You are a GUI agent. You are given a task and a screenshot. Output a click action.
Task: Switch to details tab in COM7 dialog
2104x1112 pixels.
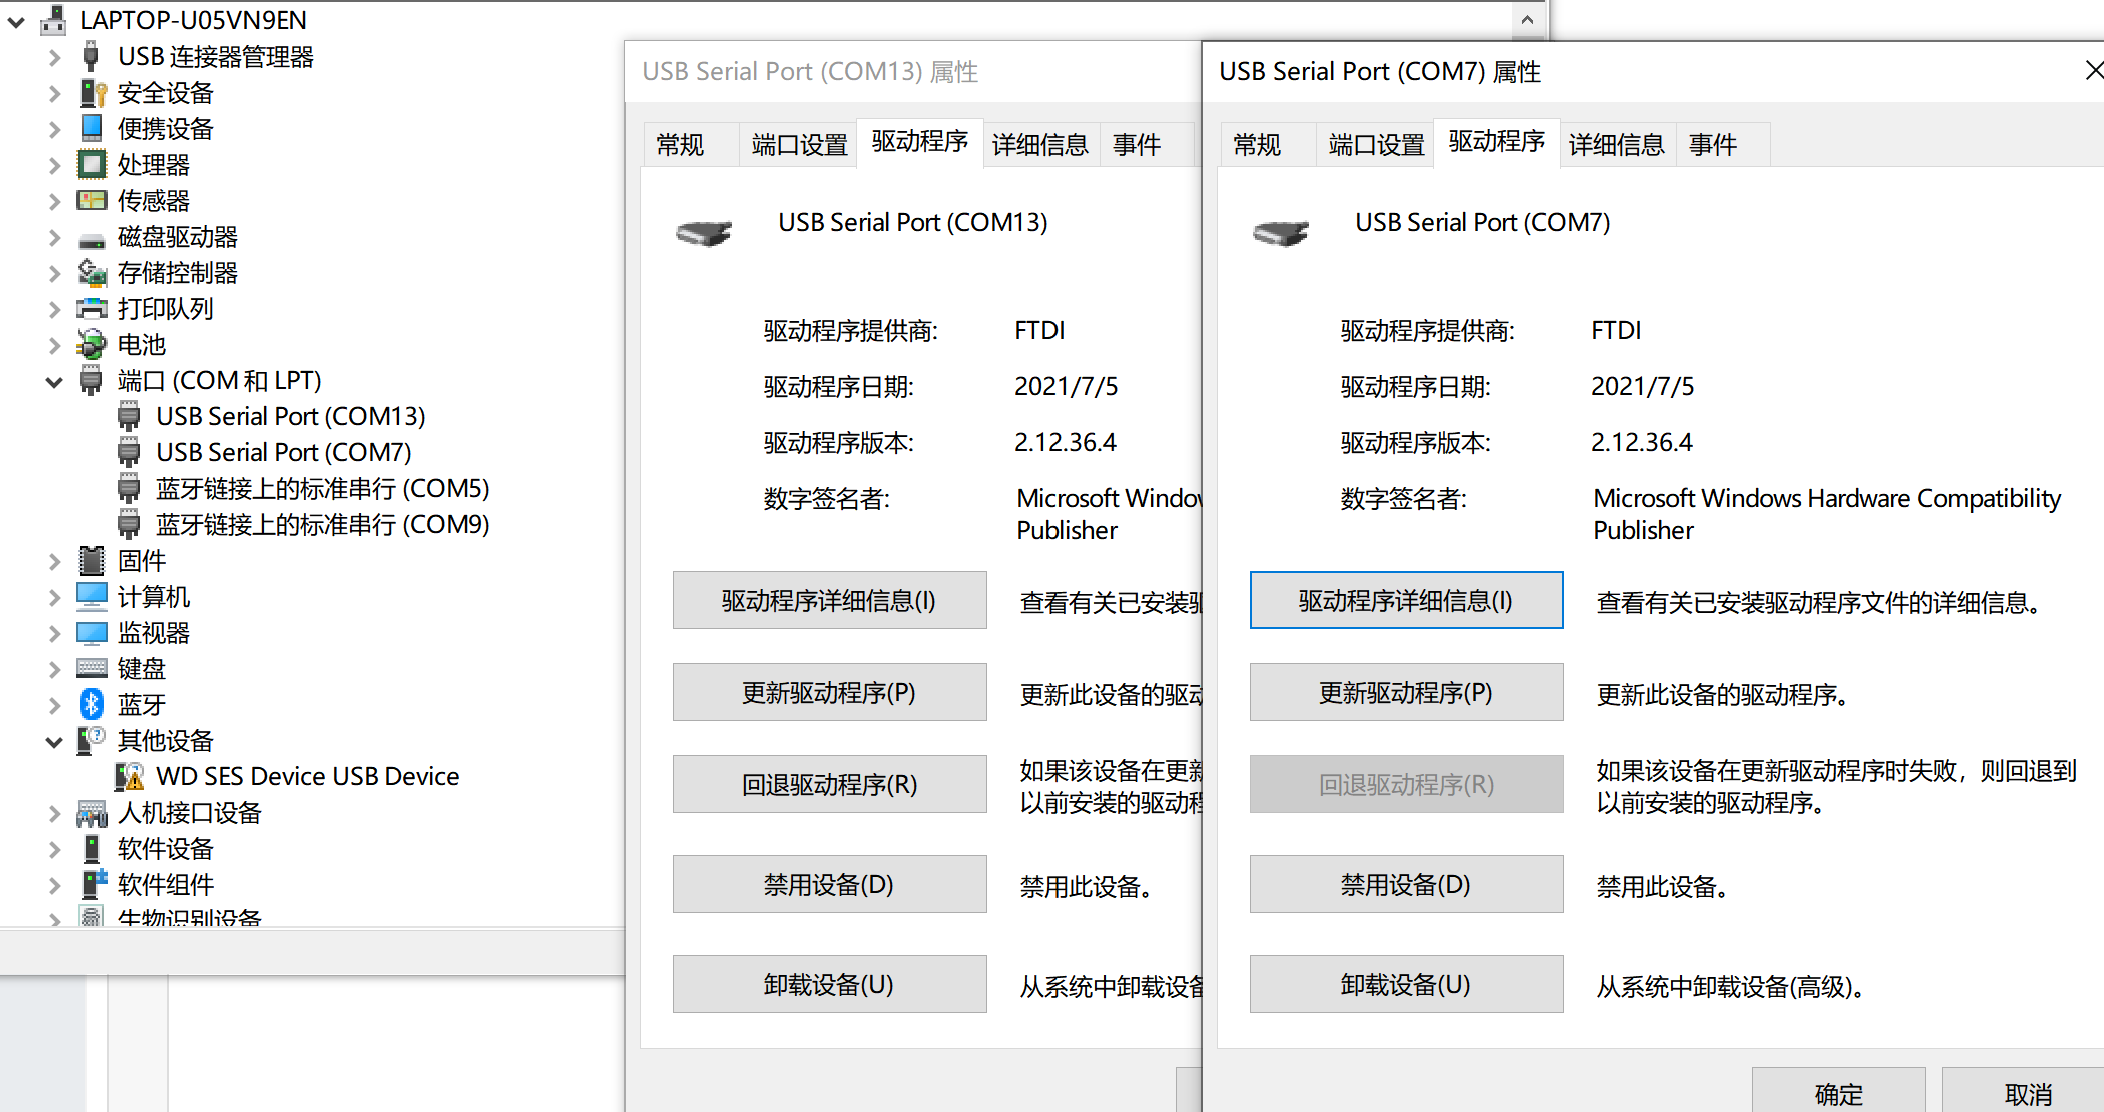click(1616, 145)
